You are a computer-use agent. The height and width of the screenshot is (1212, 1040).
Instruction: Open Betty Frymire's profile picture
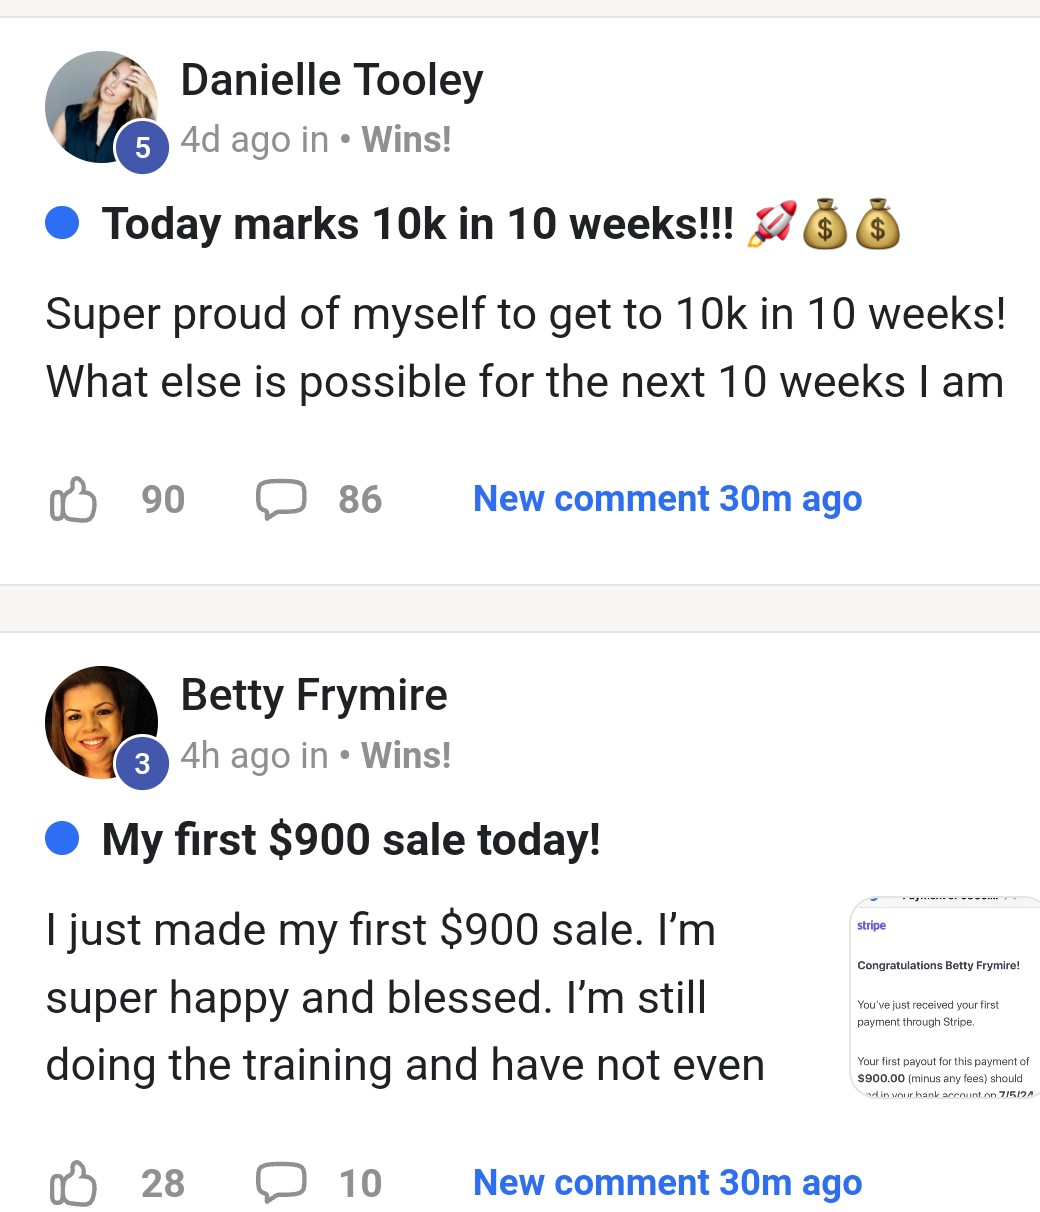pos(98,719)
